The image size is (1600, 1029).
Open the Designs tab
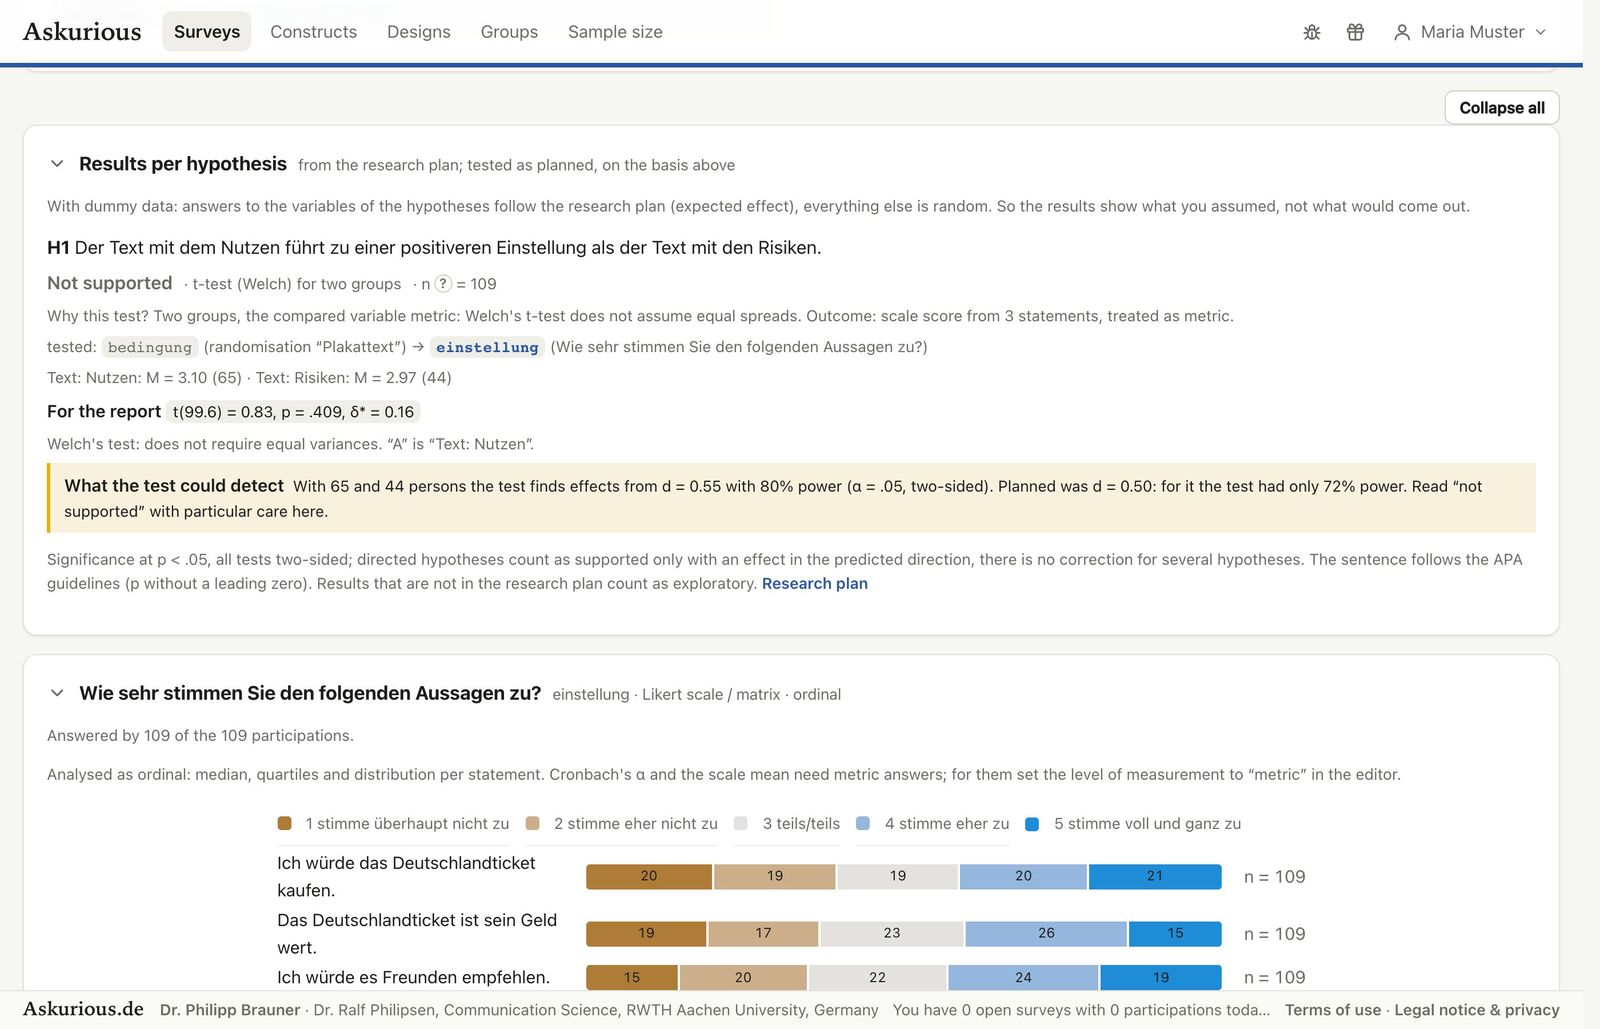tap(419, 32)
